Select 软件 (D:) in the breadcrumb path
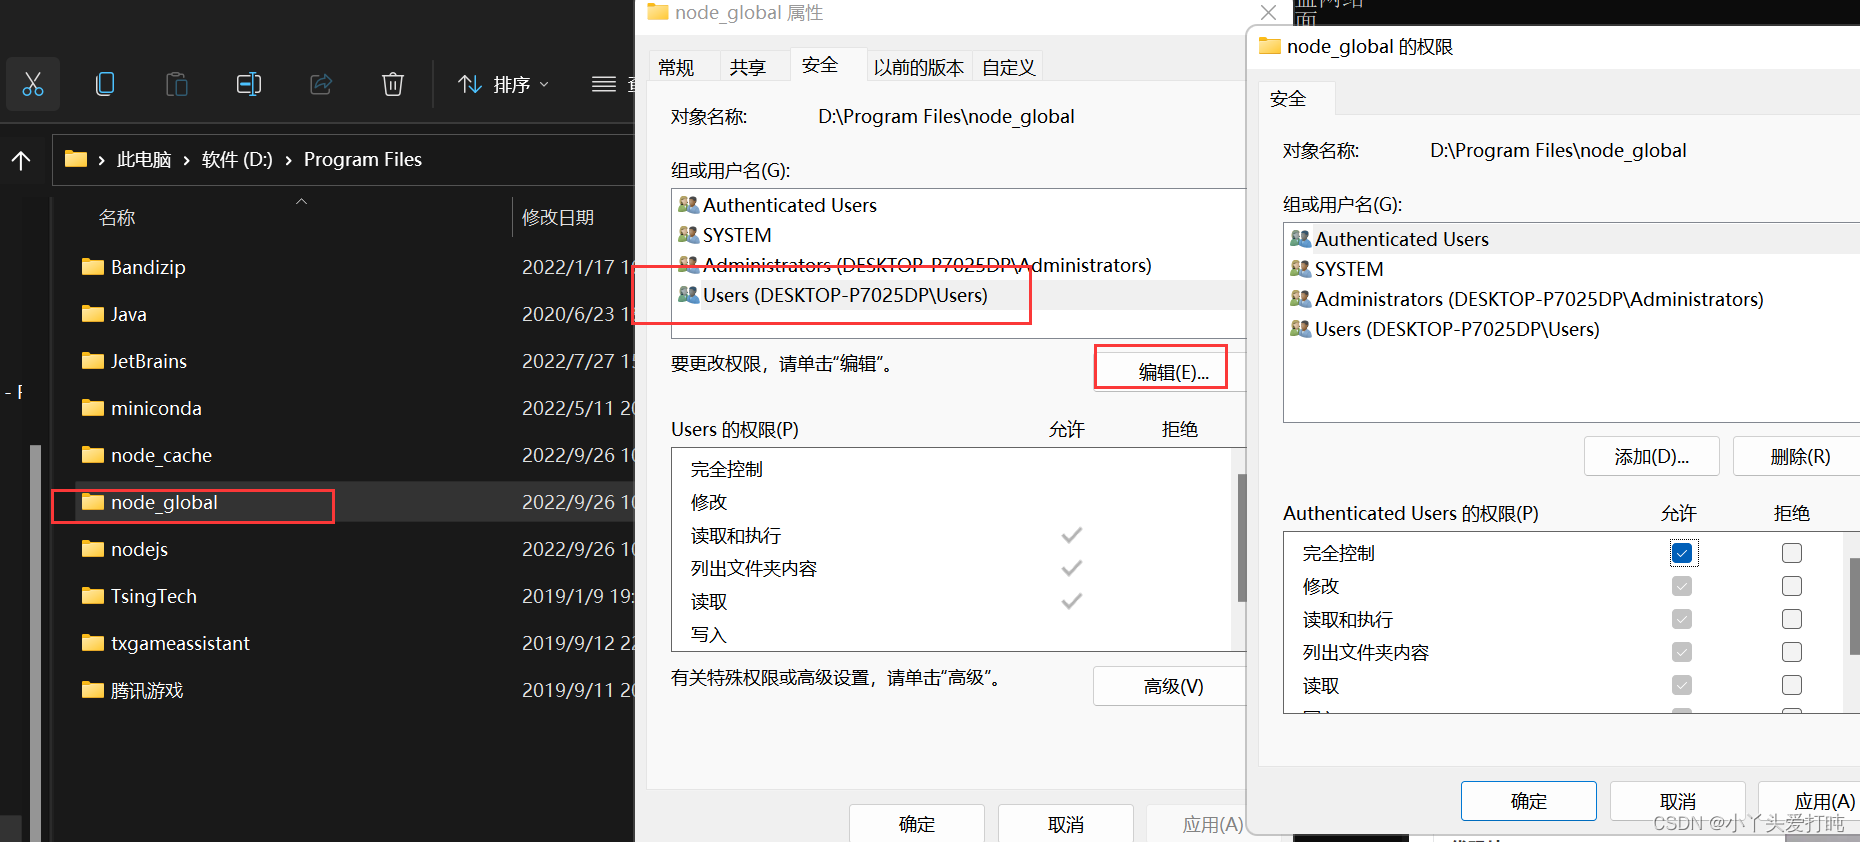1860x842 pixels. (x=237, y=160)
